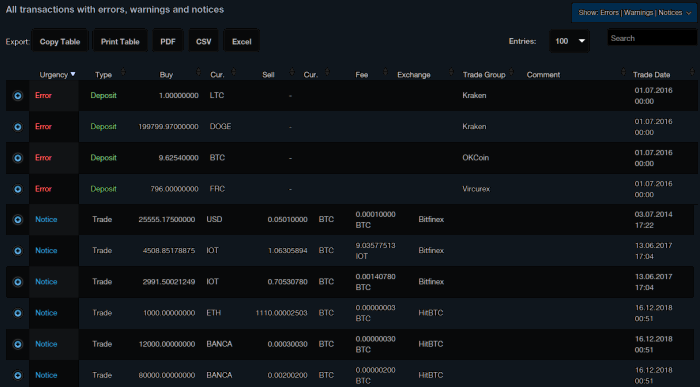Viewport: 700px width, 387px height.
Task: Open row icon for OKCoin BTC deposit
Action: coord(18,158)
